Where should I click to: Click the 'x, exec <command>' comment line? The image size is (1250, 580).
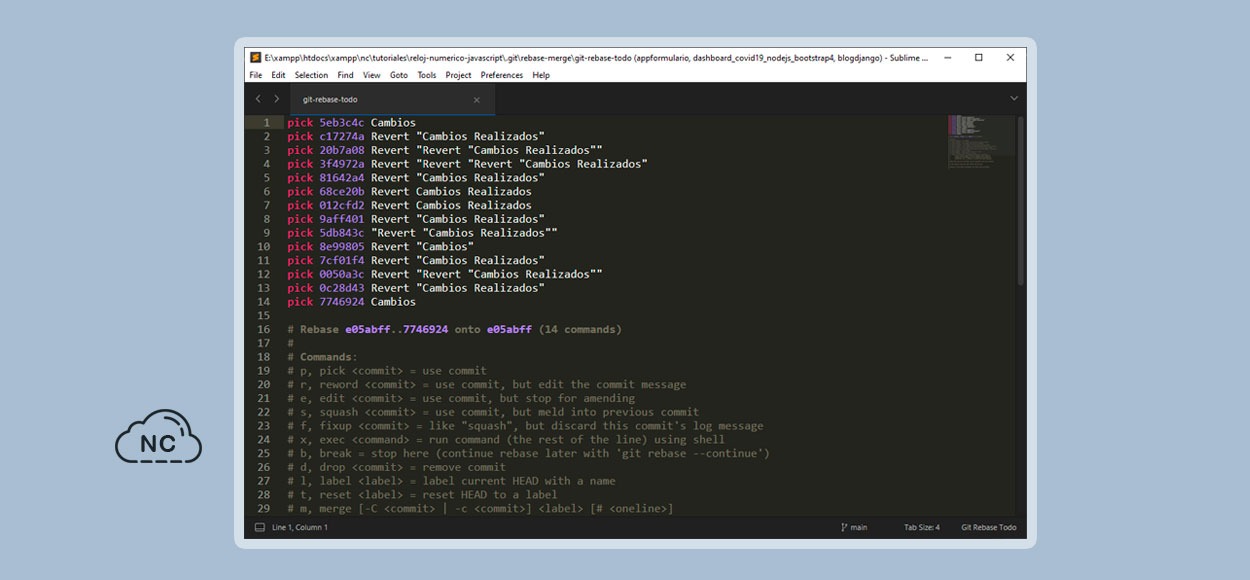pos(506,439)
